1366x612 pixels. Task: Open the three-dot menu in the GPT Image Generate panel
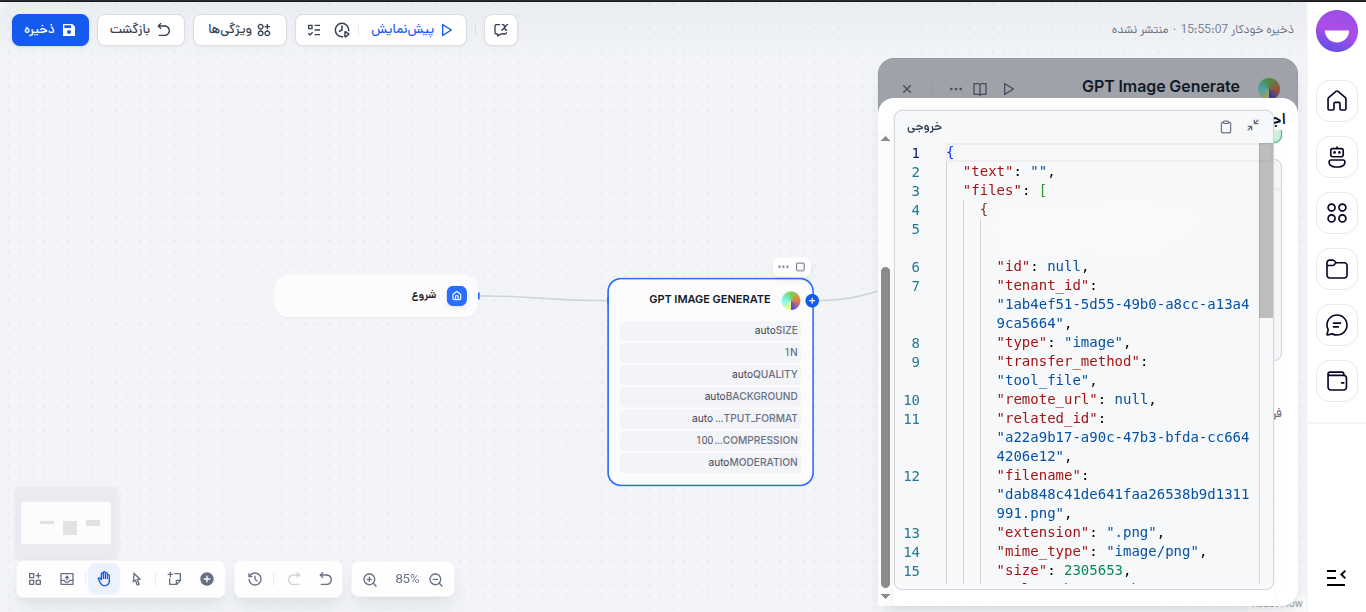pos(955,88)
